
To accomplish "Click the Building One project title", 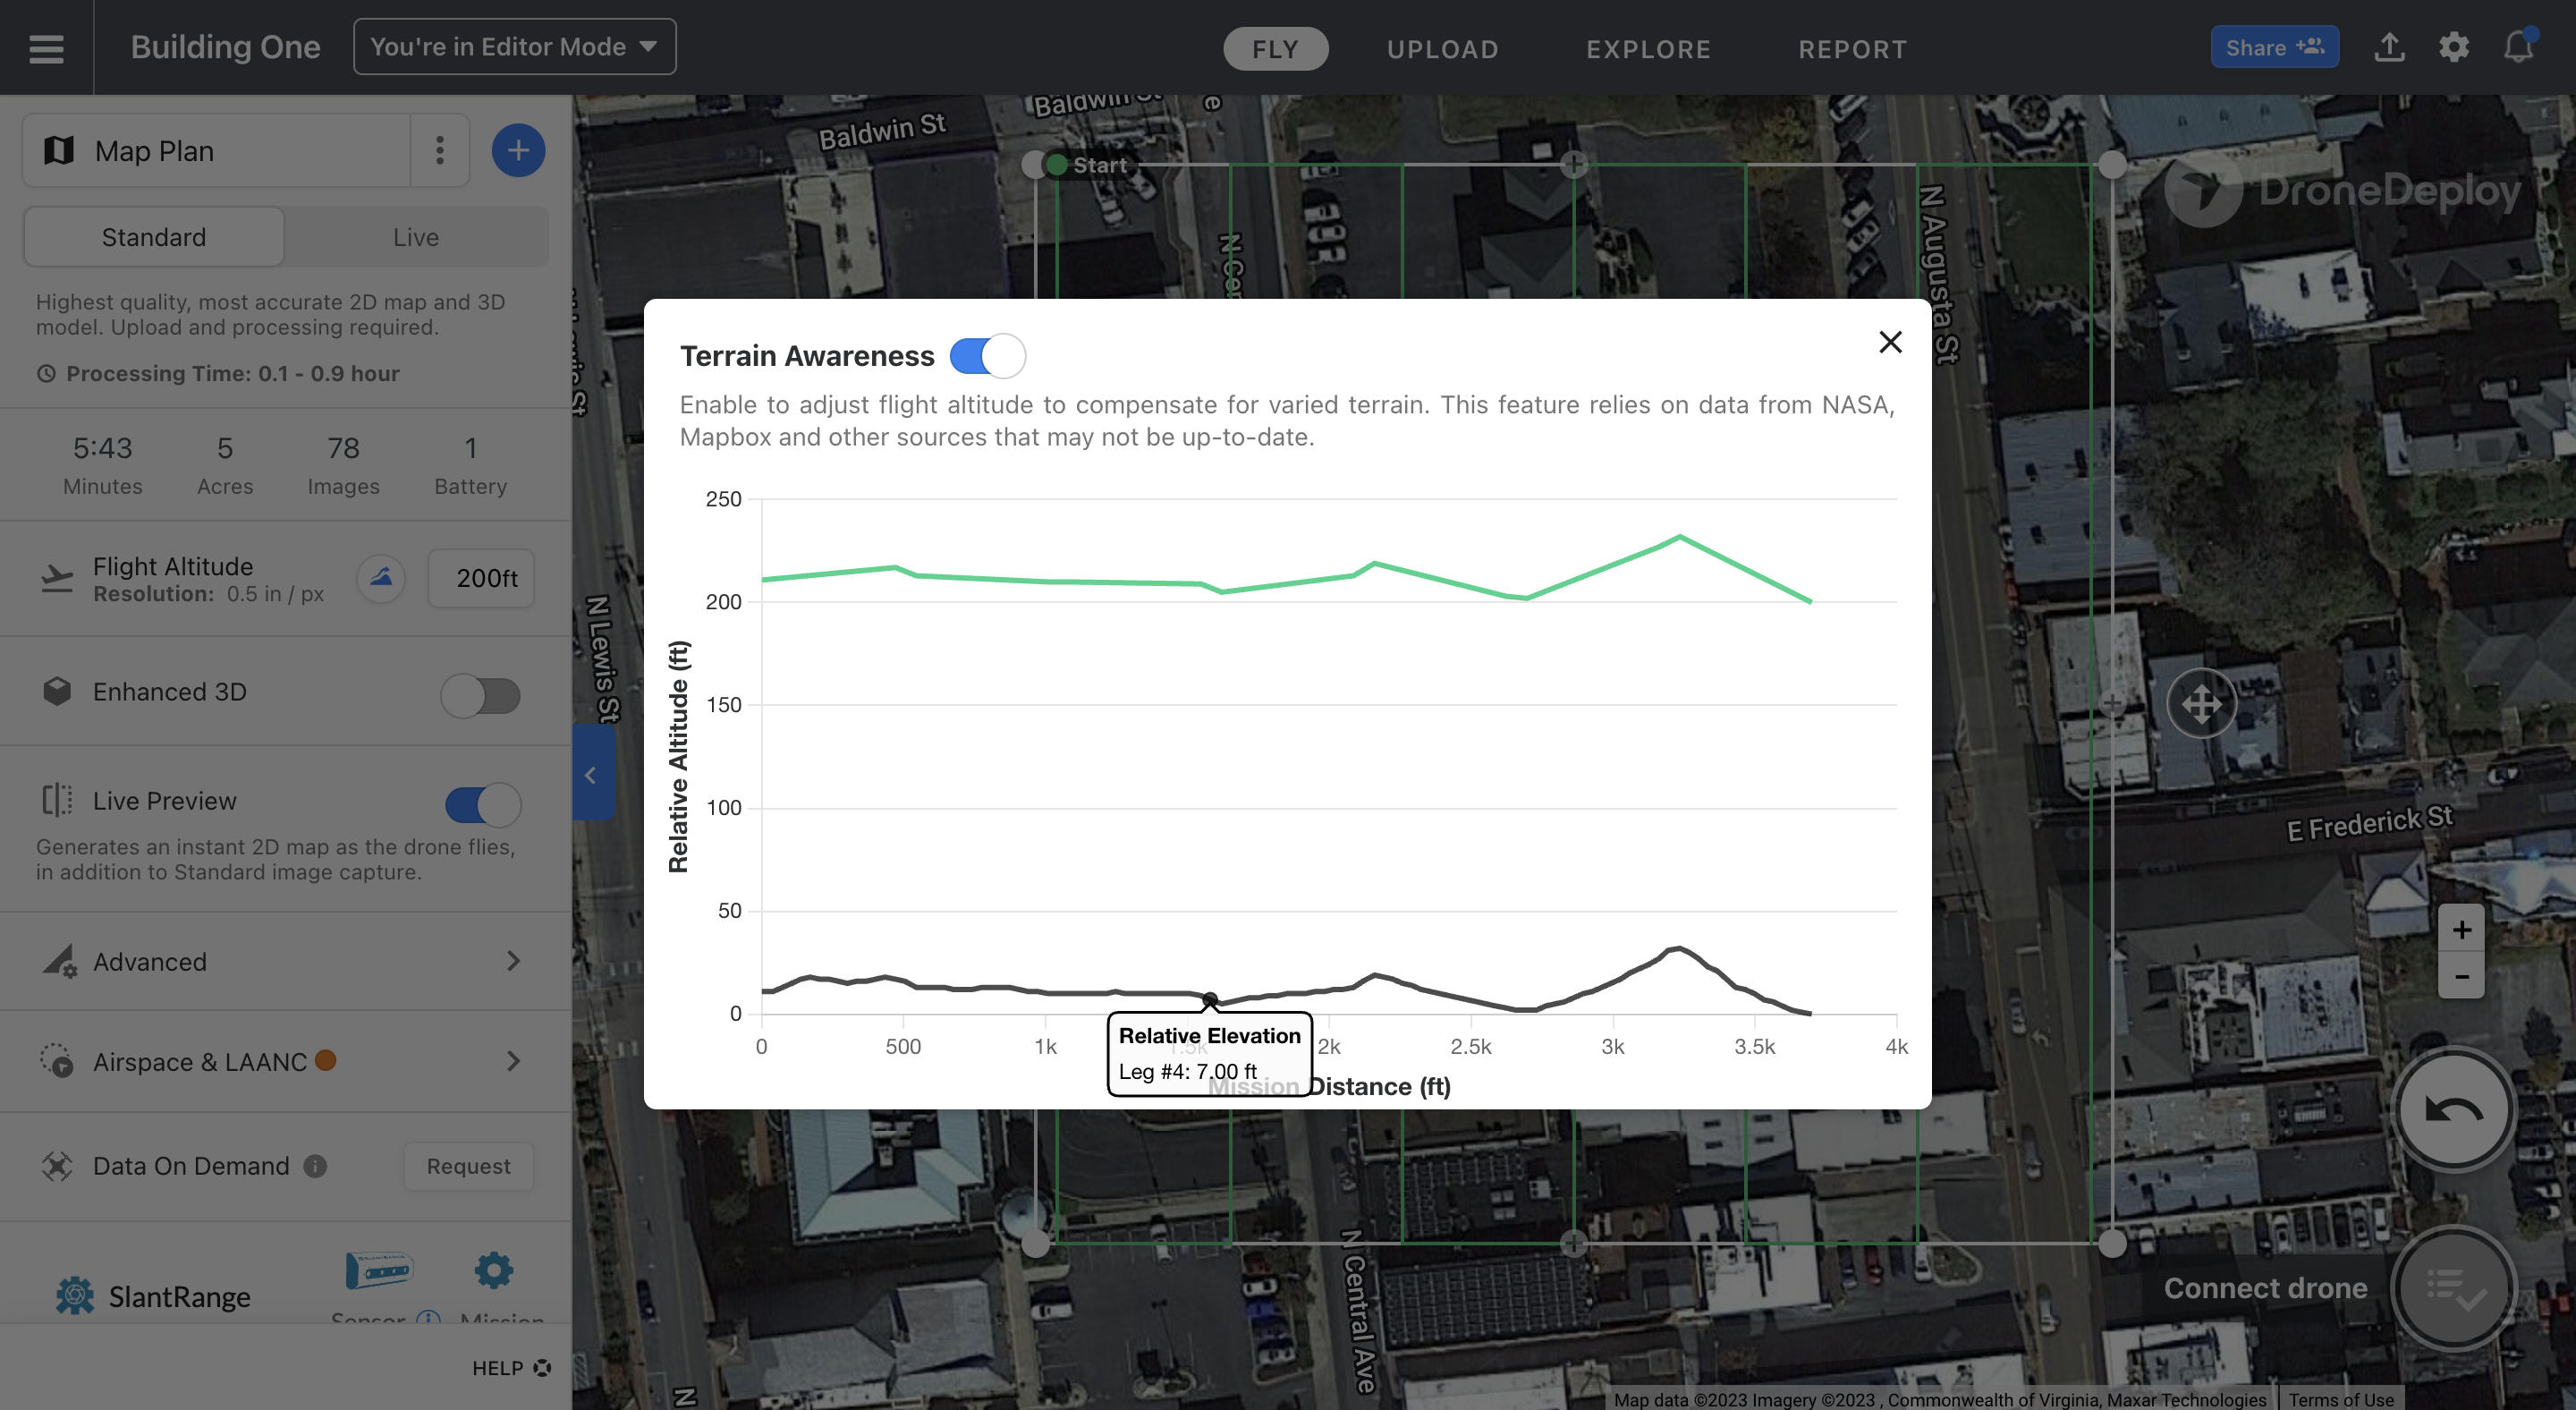I will [225, 47].
